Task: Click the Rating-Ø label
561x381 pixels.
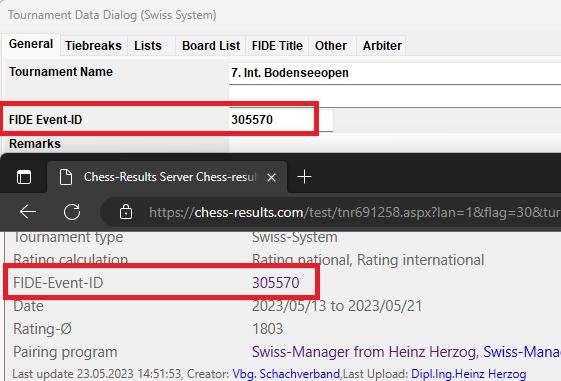Action: click(x=42, y=329)
